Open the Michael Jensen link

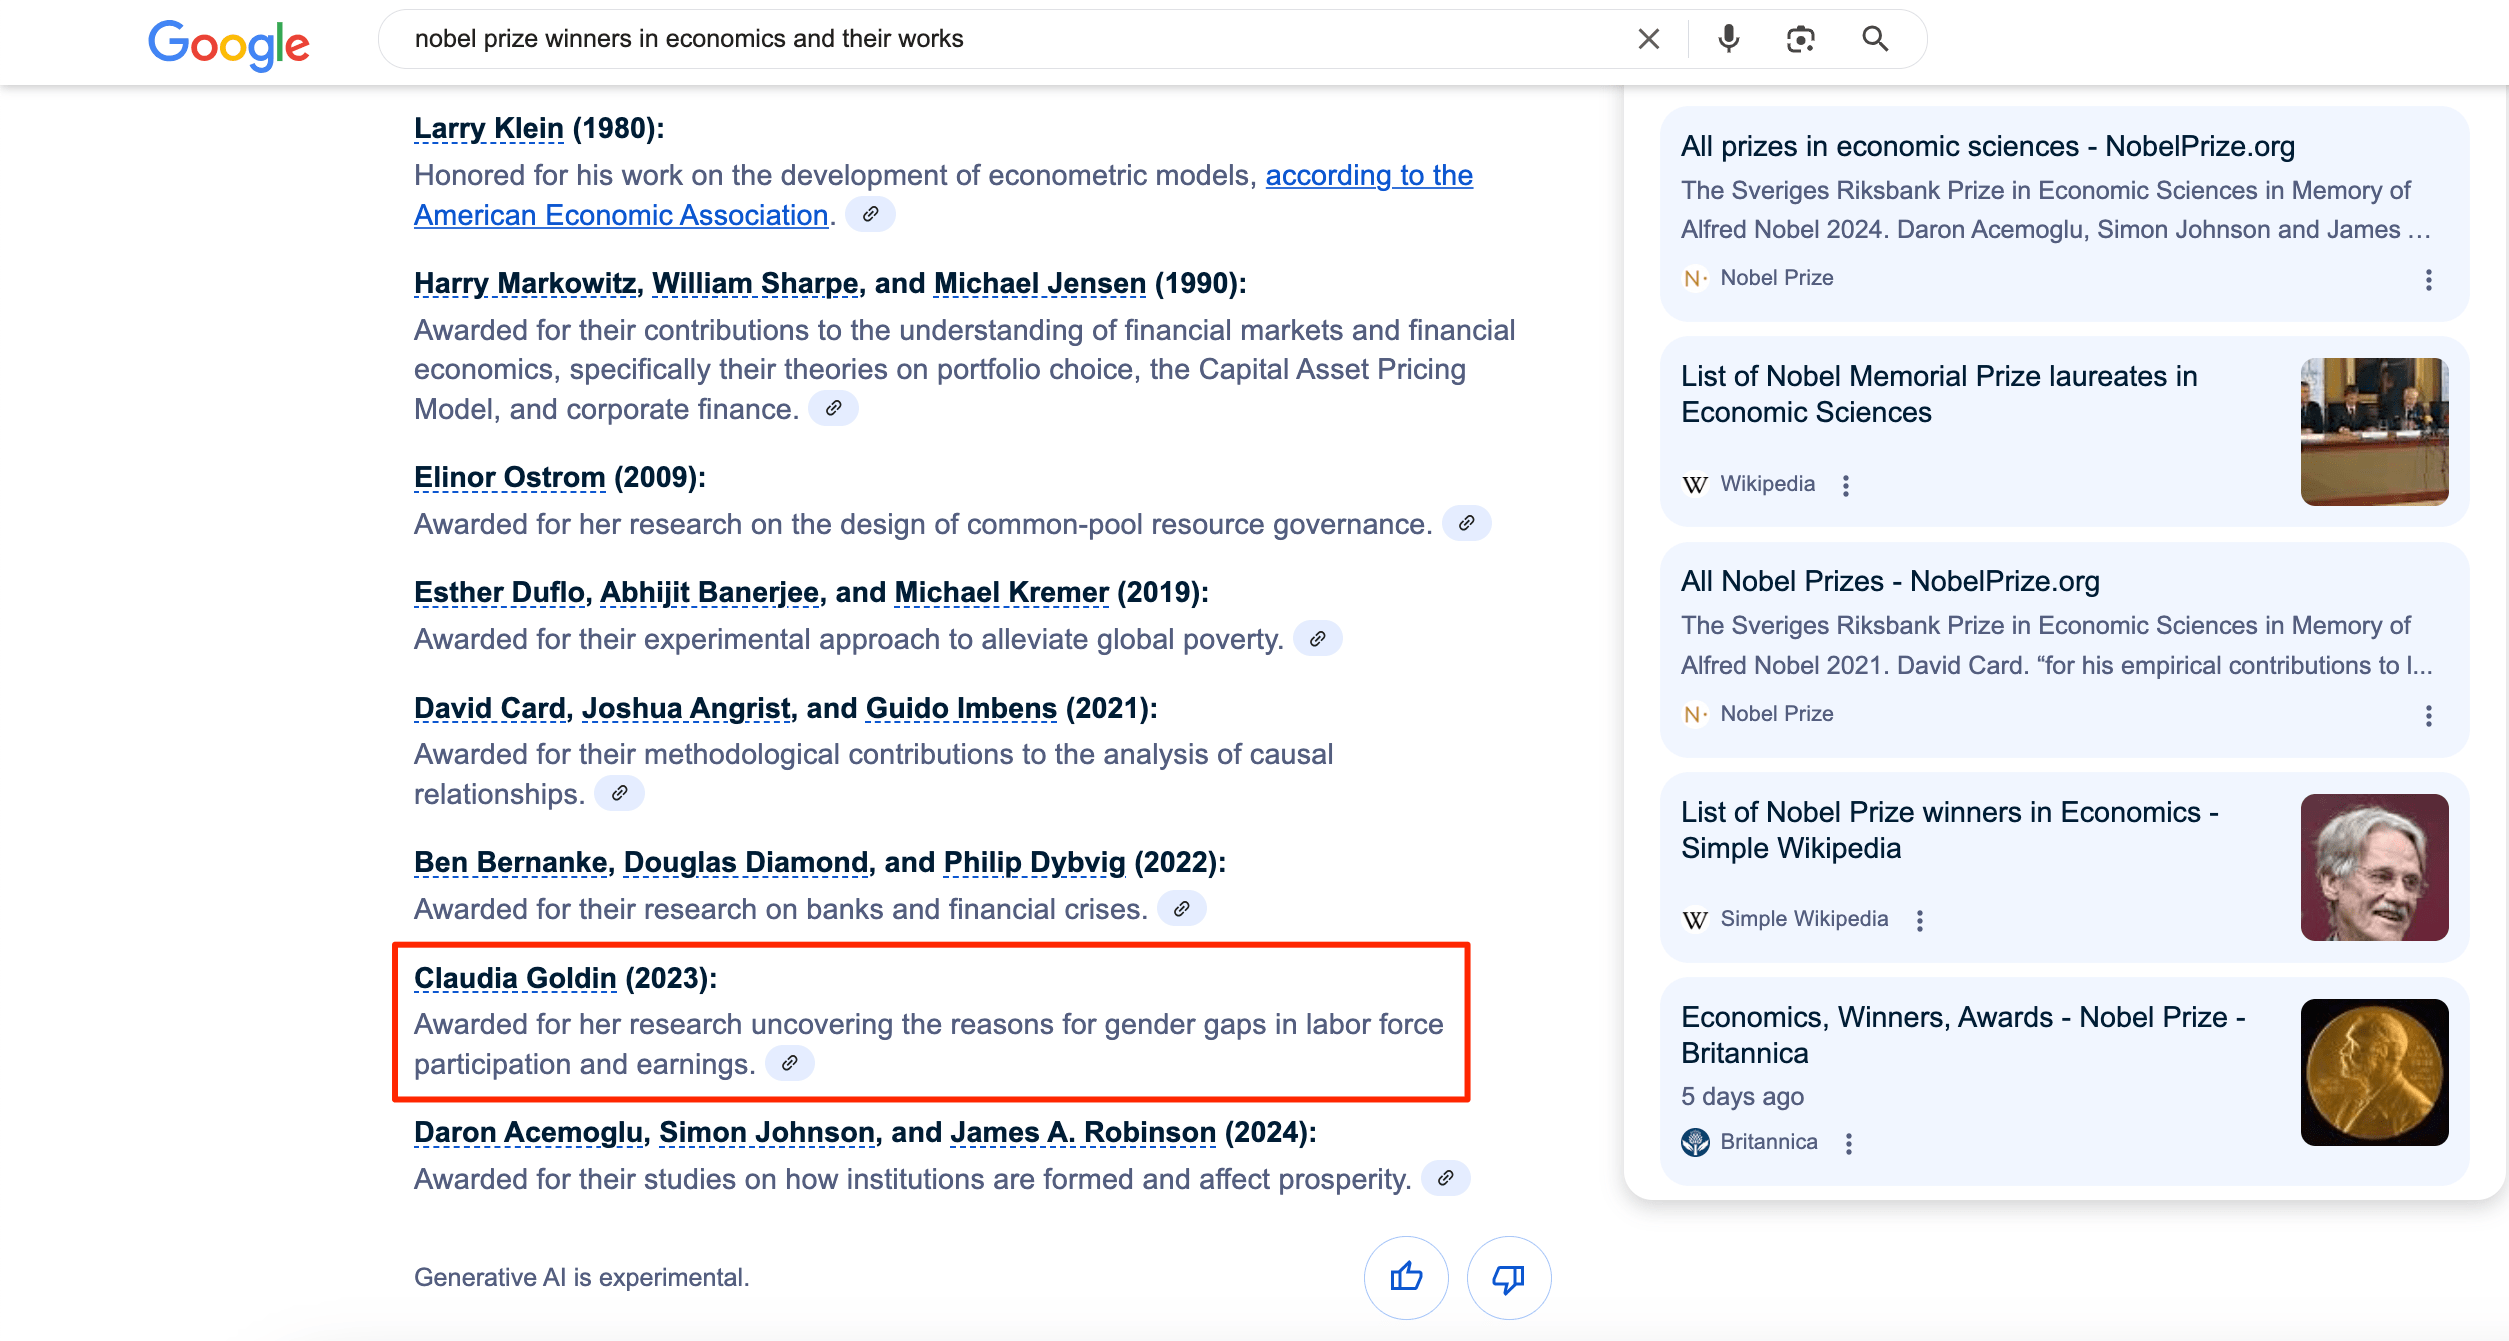coord(1040,284)
